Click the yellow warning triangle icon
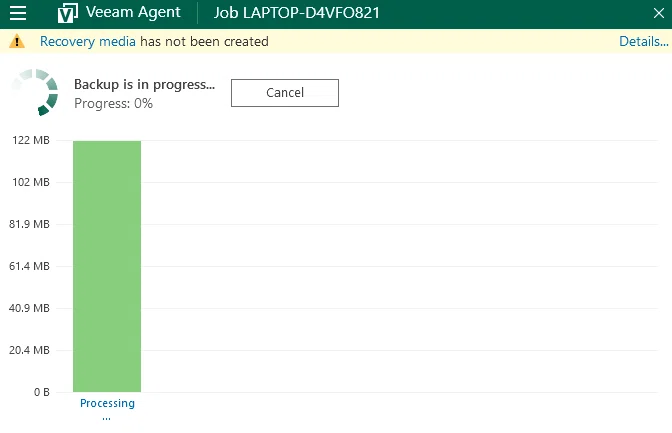This screenshot has height=433, width=672. (17, 42)
